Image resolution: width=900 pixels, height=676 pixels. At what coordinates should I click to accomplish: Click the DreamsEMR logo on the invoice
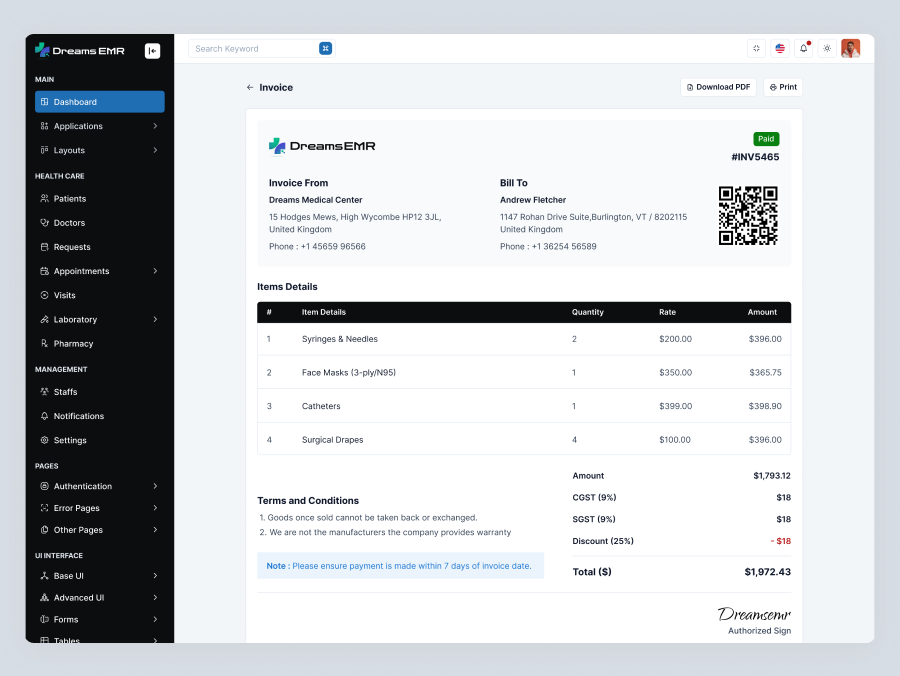point(322,146)
